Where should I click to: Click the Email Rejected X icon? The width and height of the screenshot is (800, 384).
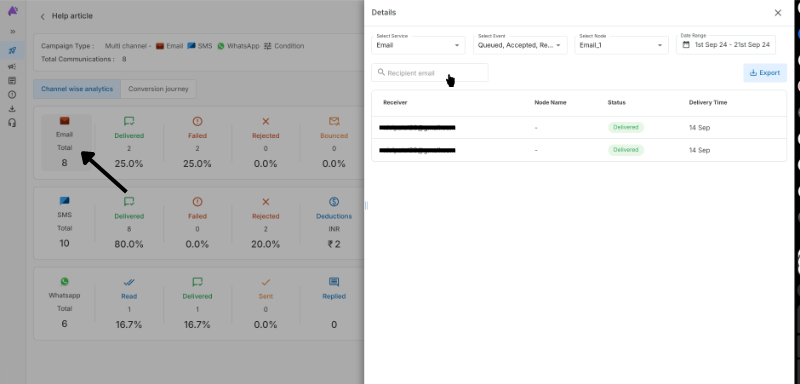point(266,121)
